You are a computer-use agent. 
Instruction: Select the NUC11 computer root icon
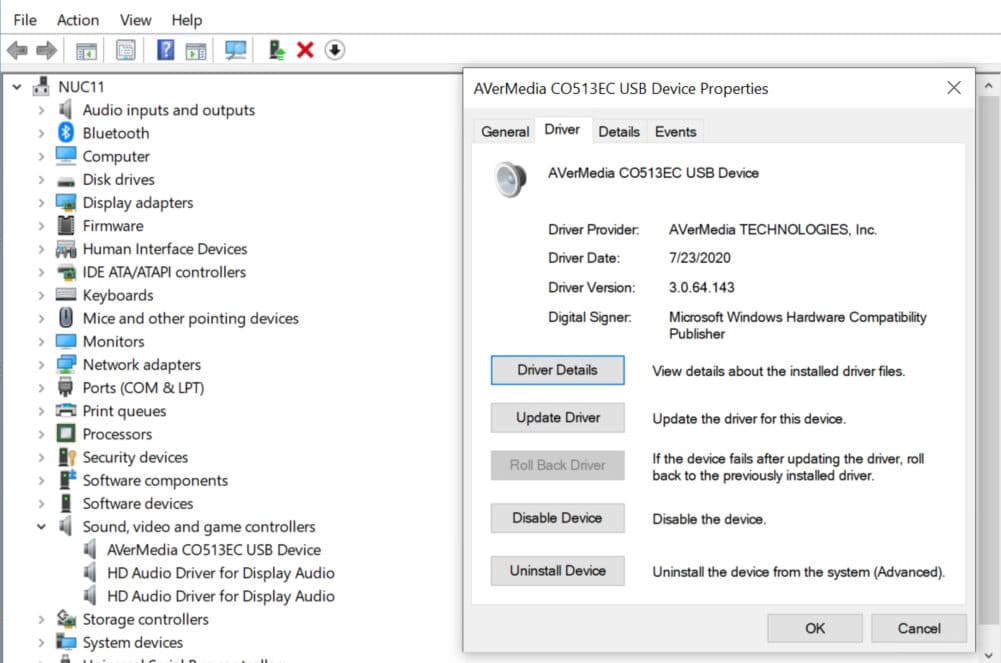pos(41,86)
